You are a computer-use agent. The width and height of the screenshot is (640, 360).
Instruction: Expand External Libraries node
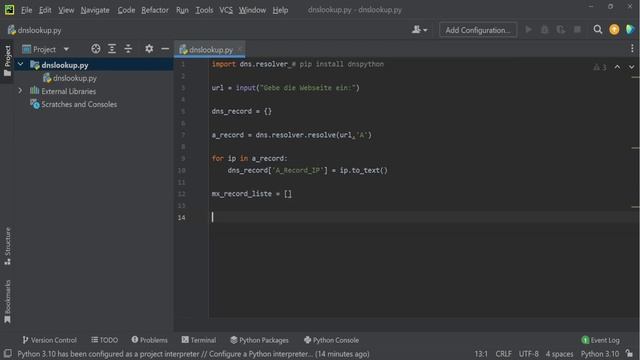[x=20, y=91]
